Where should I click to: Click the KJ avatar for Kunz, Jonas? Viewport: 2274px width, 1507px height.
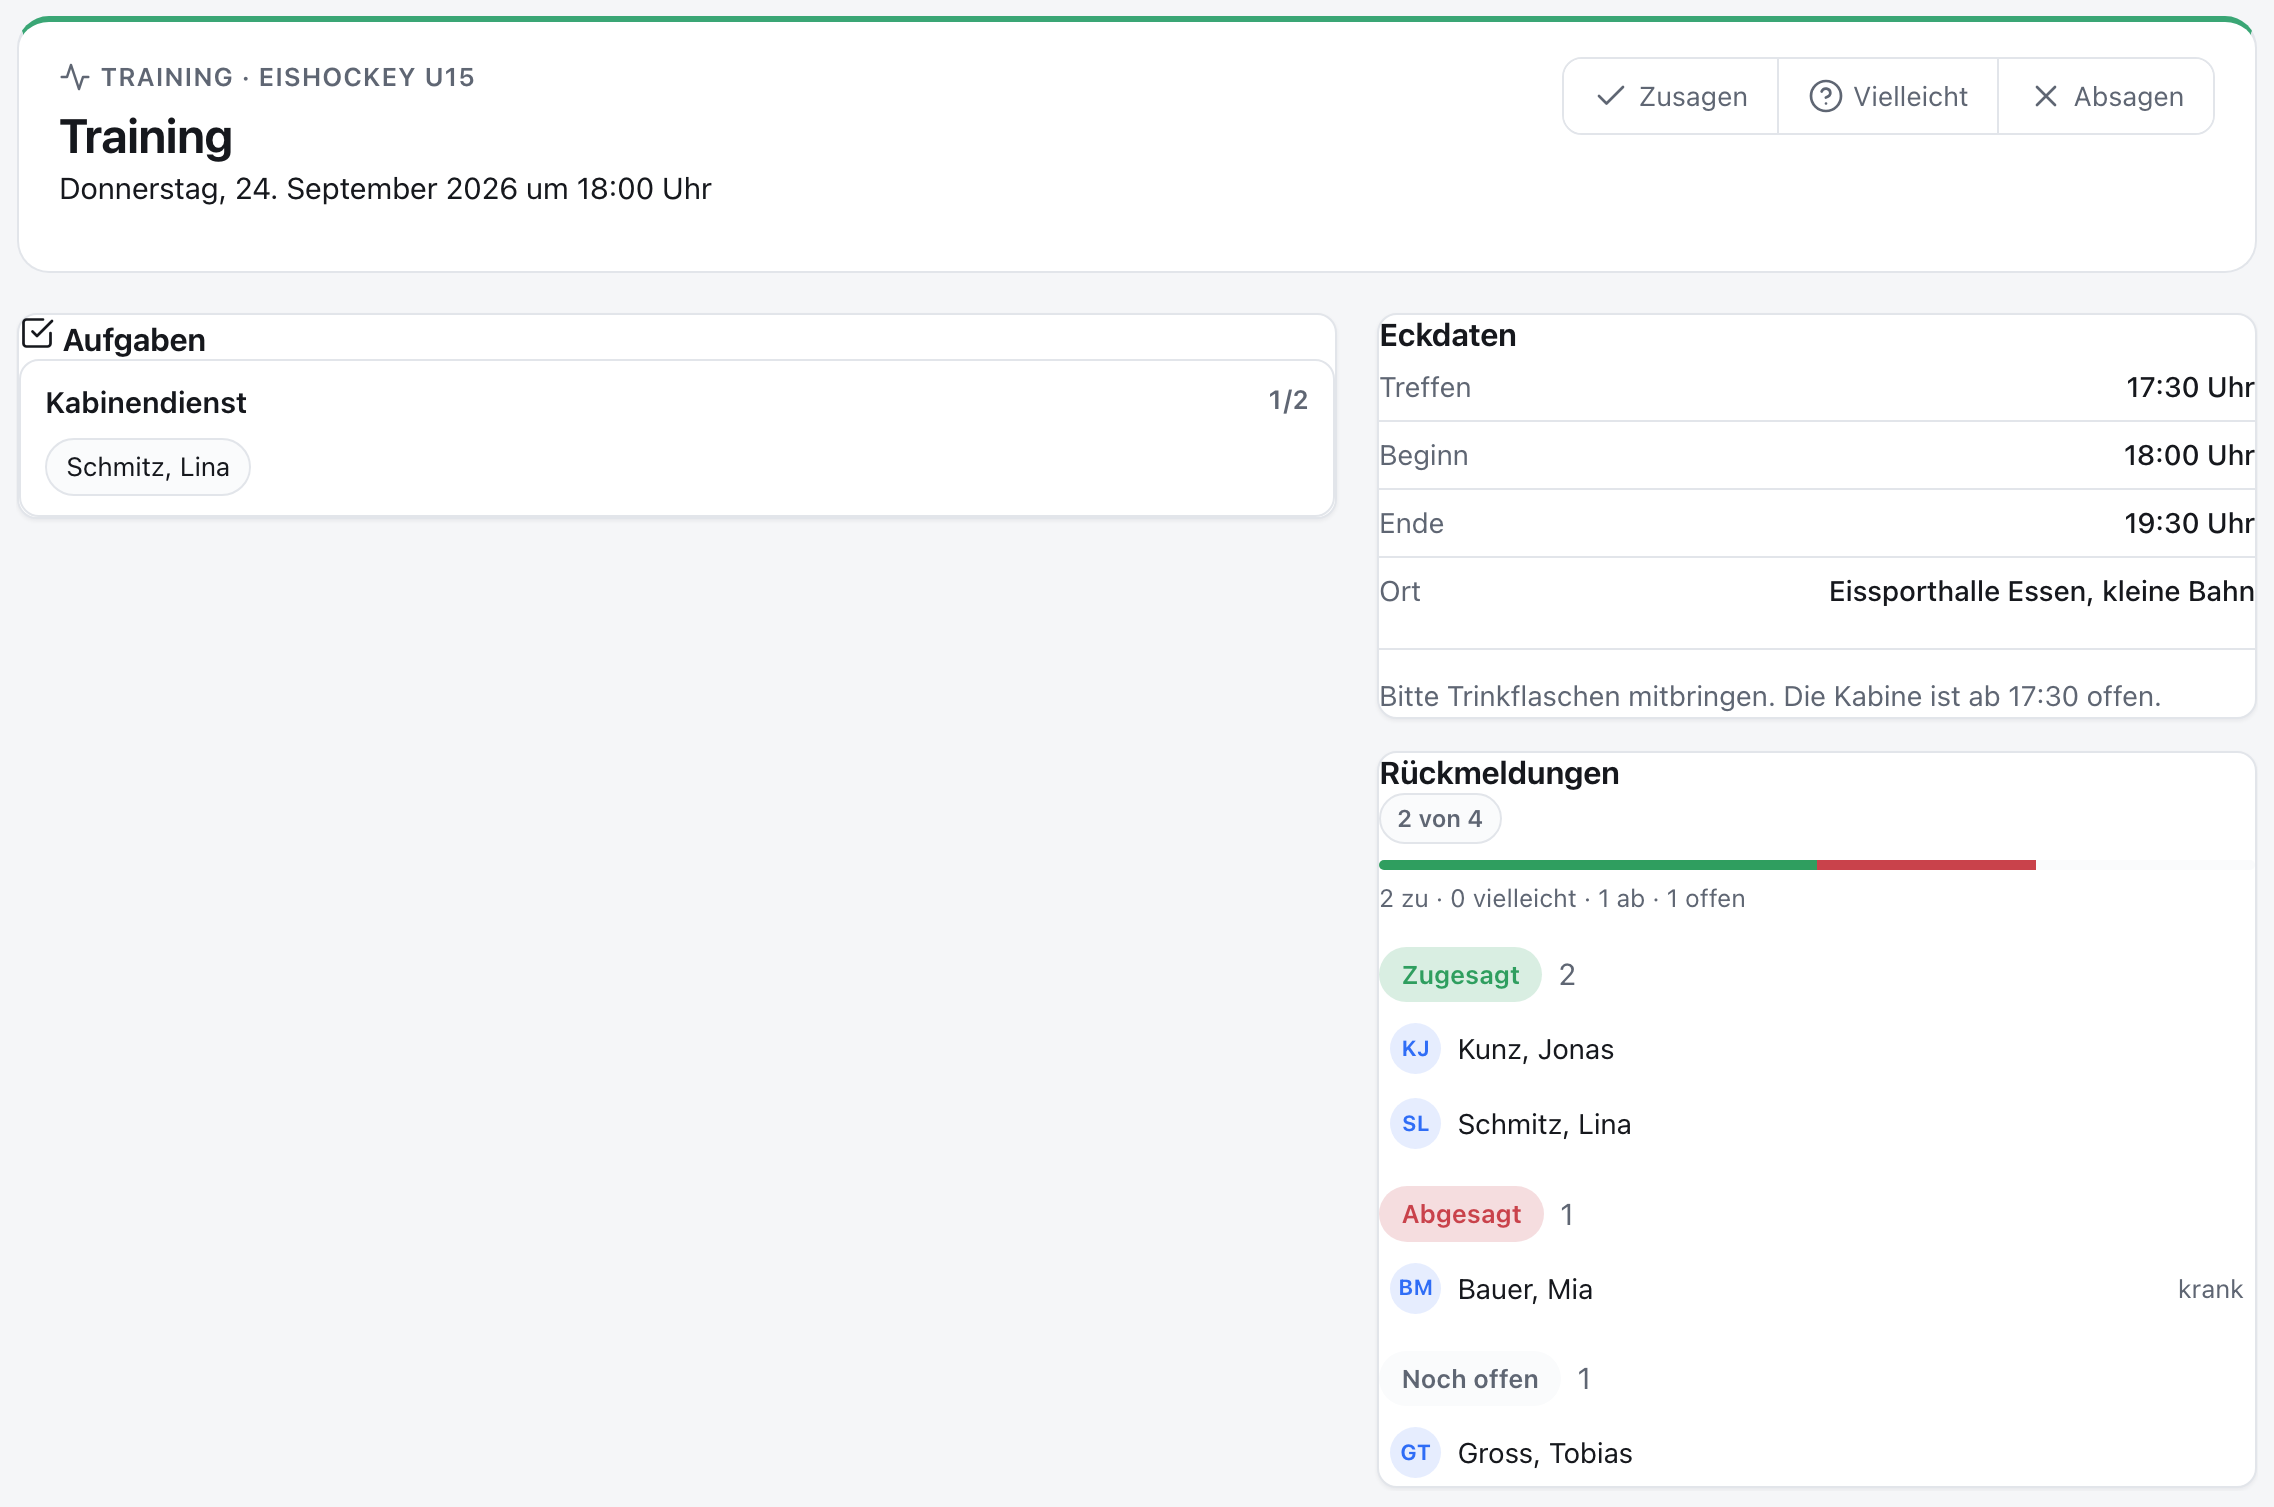point(1415,1048)
